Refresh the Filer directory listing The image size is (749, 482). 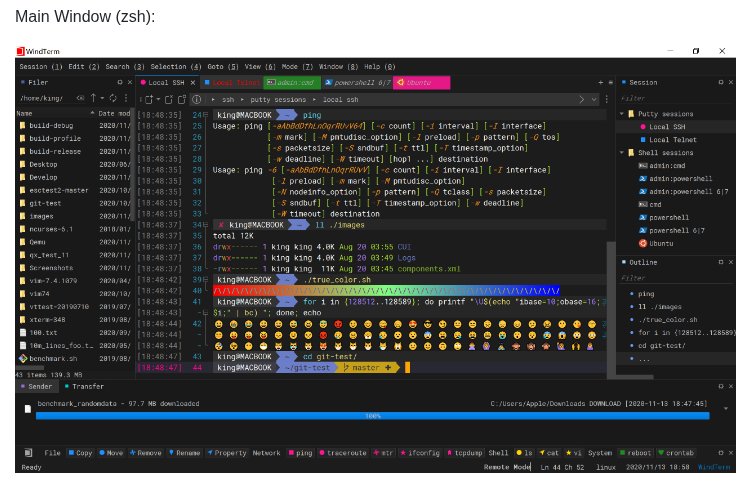coord(113,98)
